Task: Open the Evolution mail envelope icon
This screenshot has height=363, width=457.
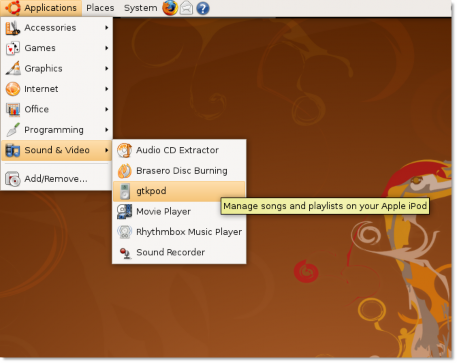Action: point(186,8)
